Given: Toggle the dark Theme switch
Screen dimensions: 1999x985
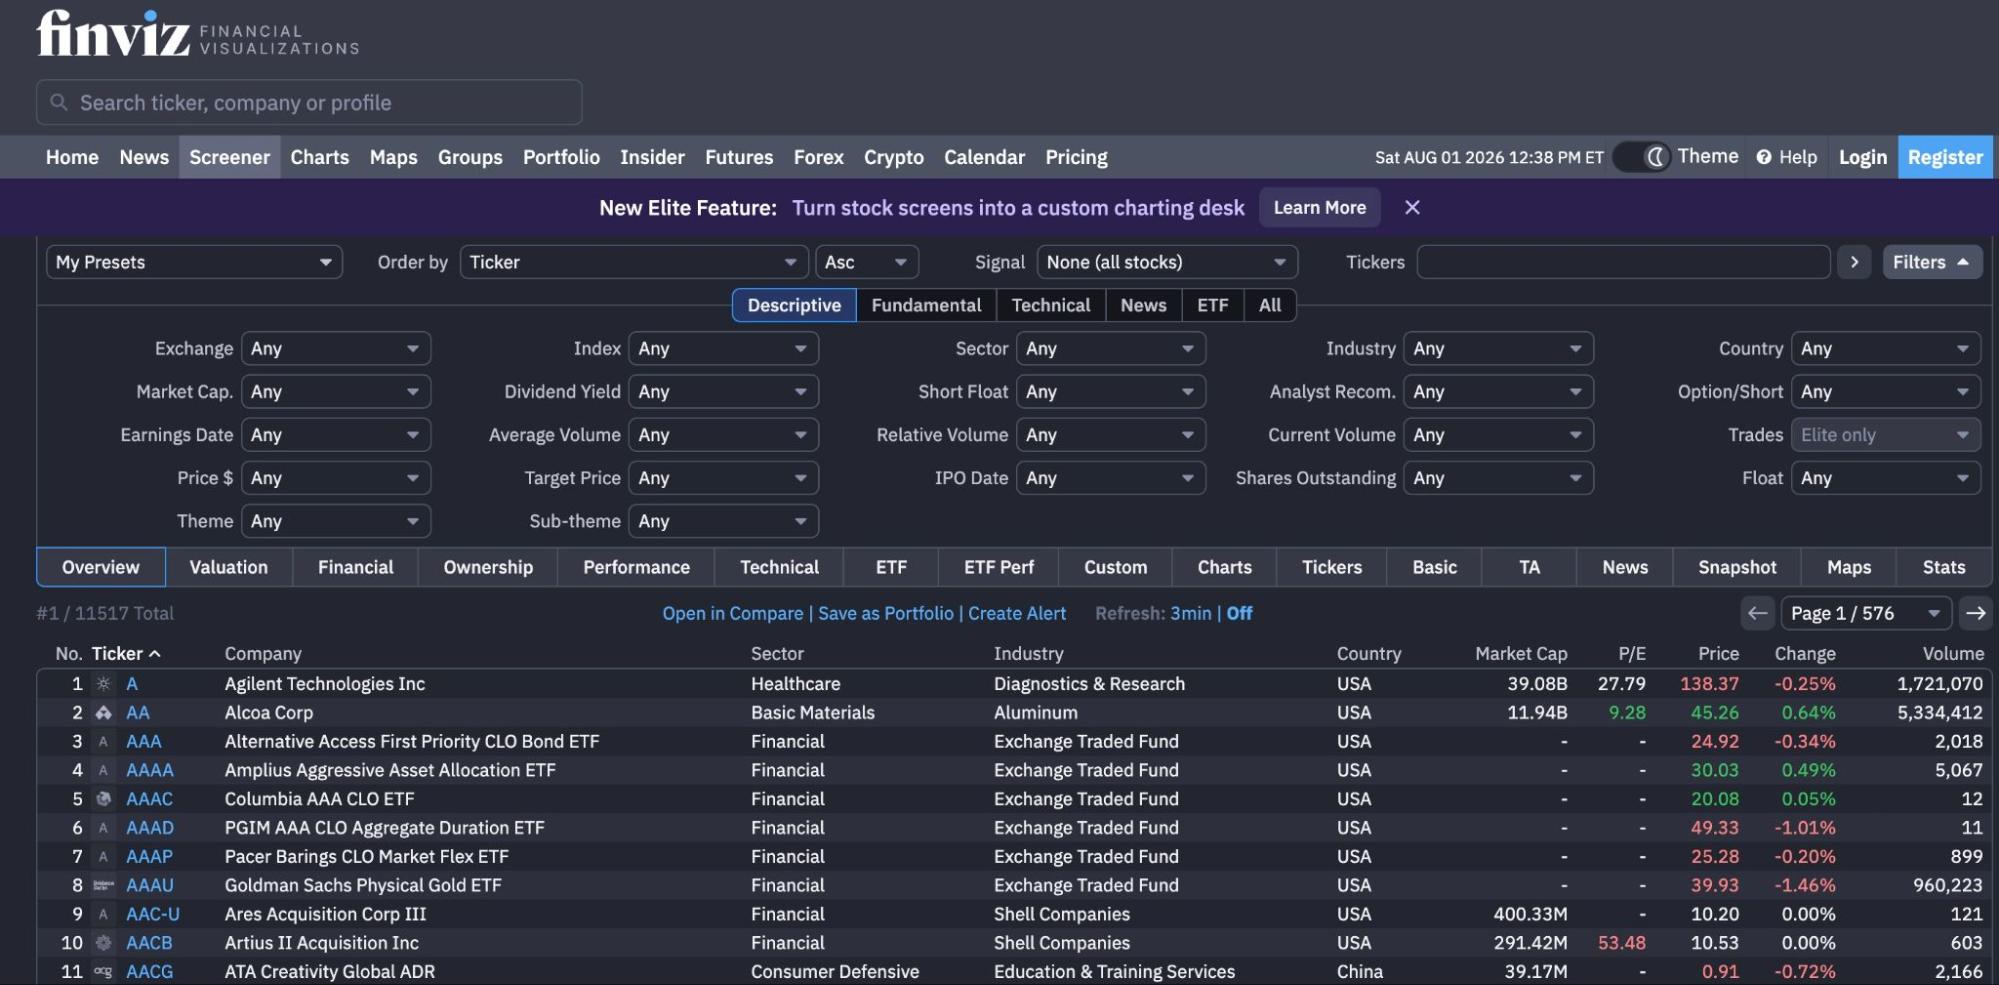Looking at the screenshot, I should coord(1642,157).
